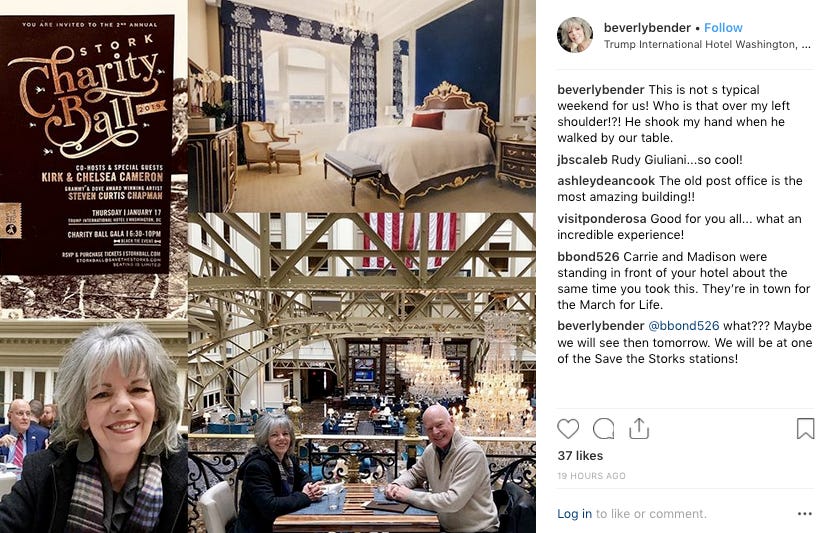This screenshot has height=533, width=833.
Task: Share the post using the share icon
Action: point(639,428)
